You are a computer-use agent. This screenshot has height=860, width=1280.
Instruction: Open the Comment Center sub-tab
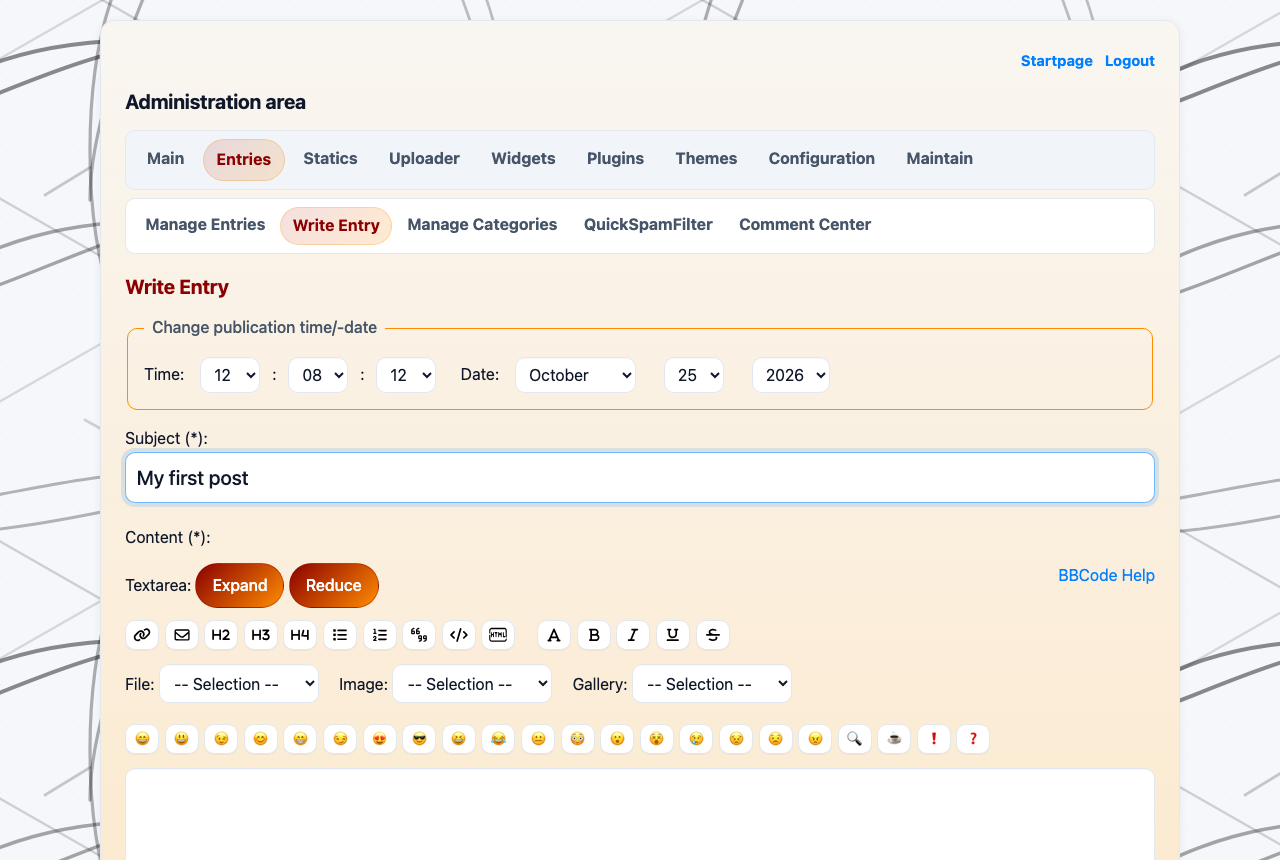point(805,225)
